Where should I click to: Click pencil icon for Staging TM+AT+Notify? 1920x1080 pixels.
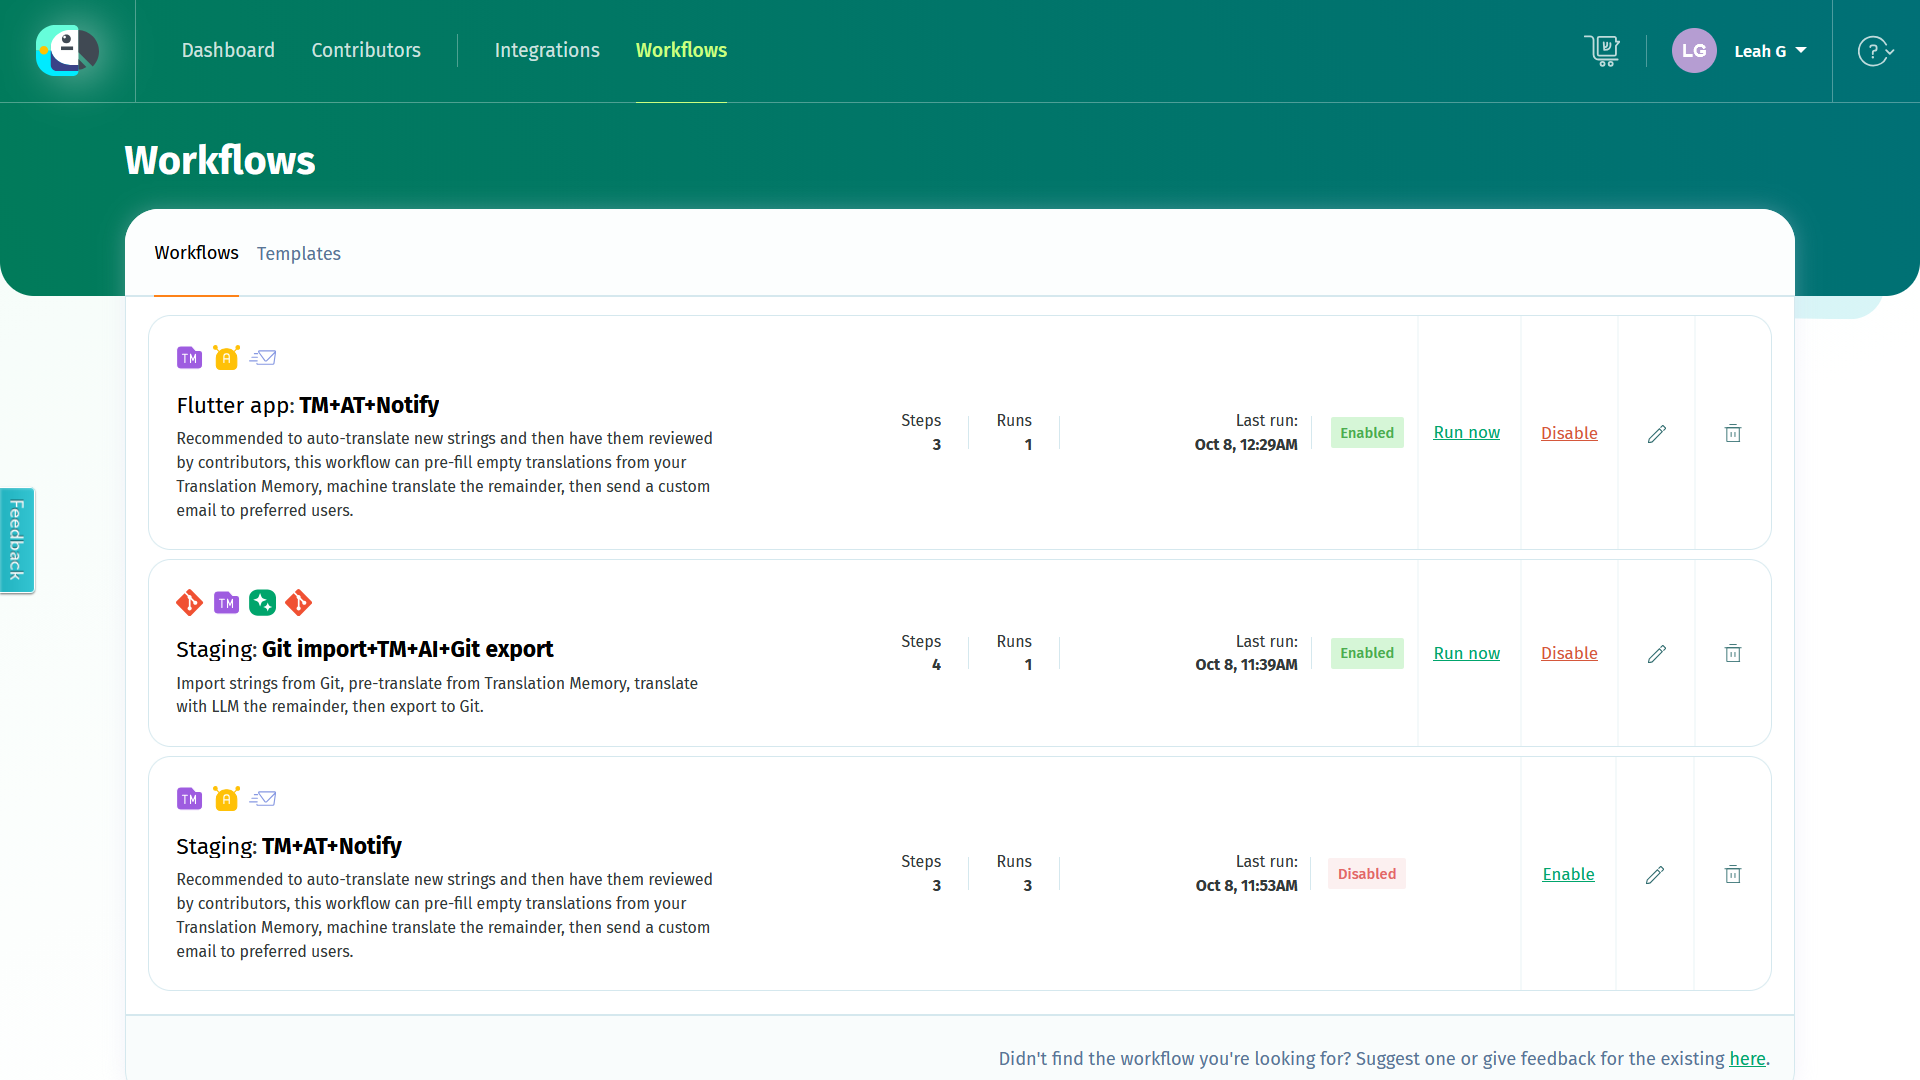[1655, 875]
